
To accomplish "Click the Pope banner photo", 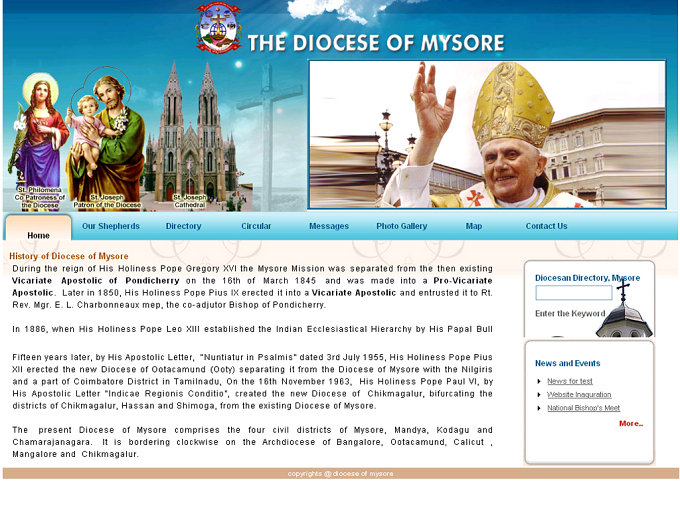I will [x=487, y=134].
